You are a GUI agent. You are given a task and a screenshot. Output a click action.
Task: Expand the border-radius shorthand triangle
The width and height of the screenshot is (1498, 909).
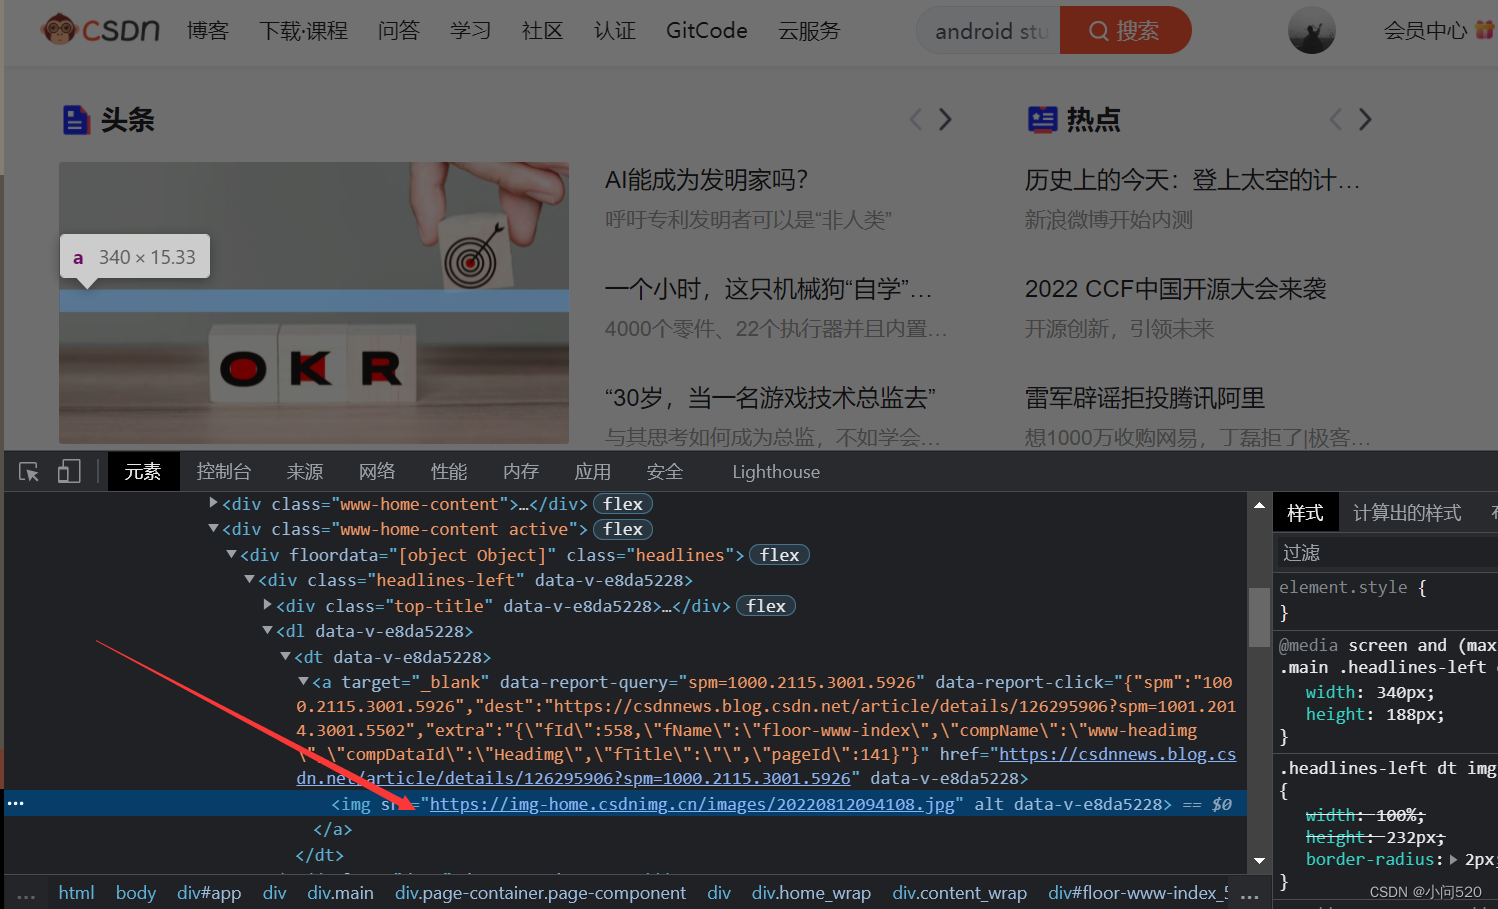tap(1453, 859)
